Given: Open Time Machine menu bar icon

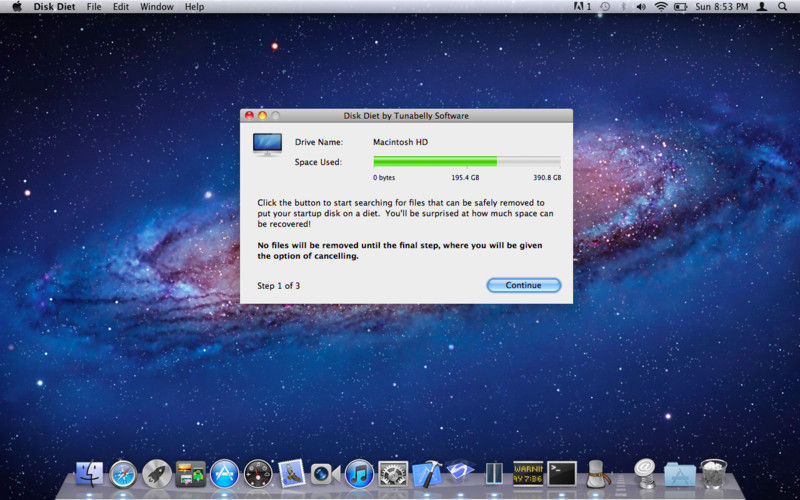Looking at the screenshot, I should 605,7.
